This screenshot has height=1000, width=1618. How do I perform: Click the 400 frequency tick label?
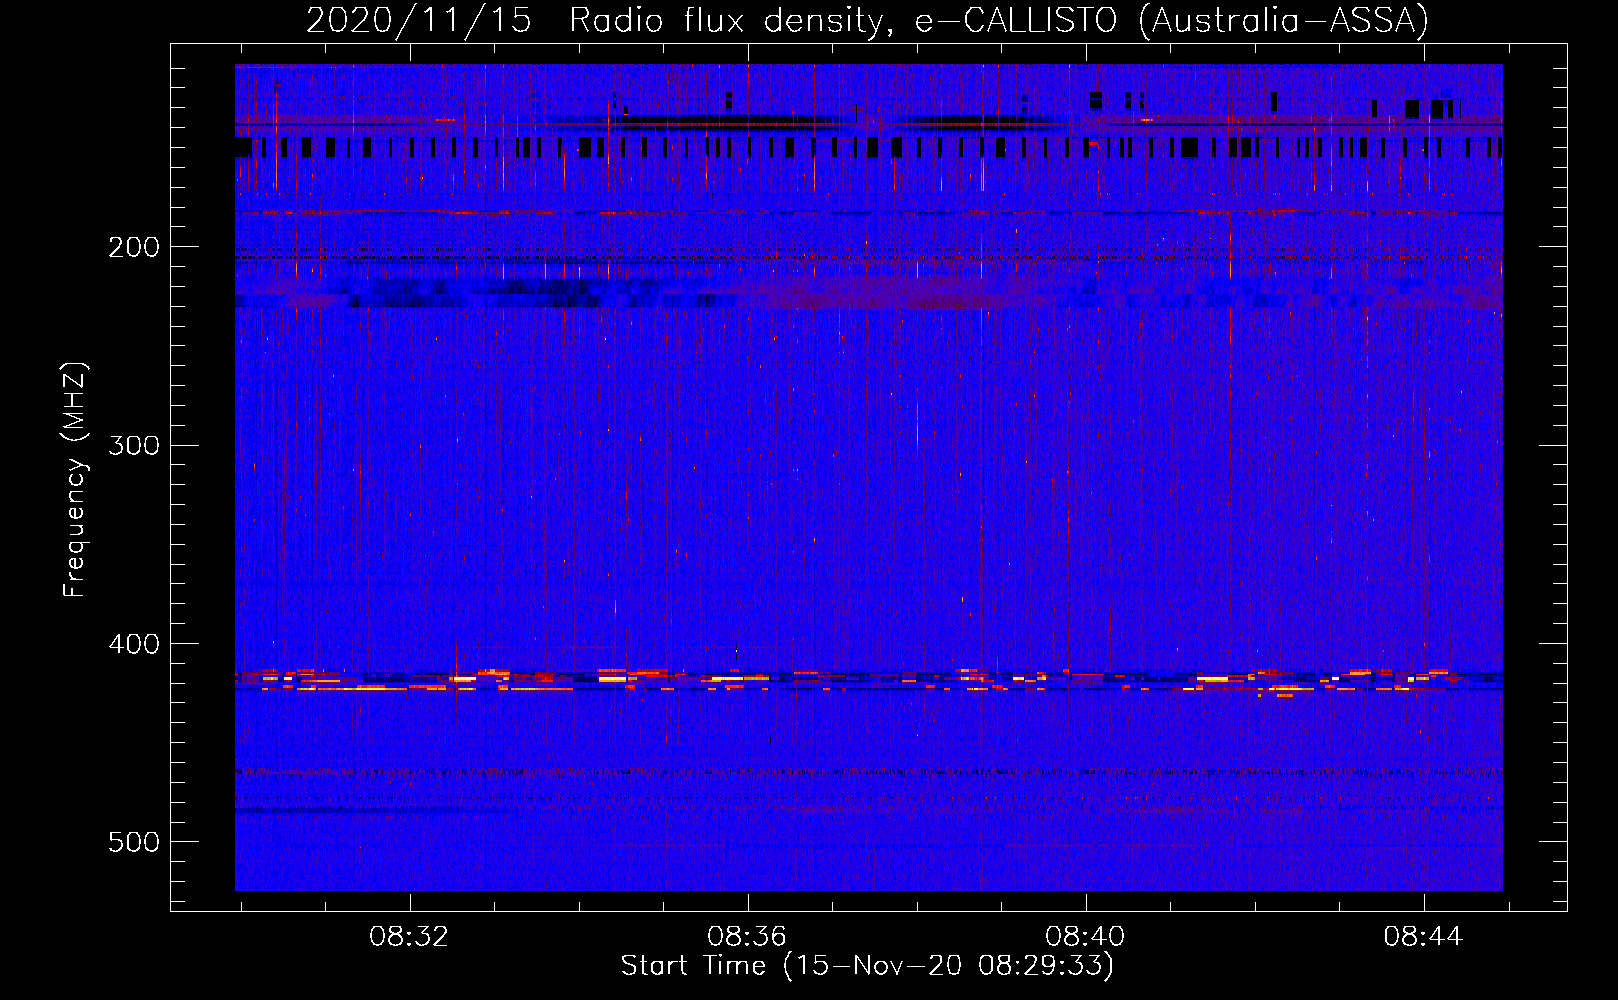pos(134,644)
